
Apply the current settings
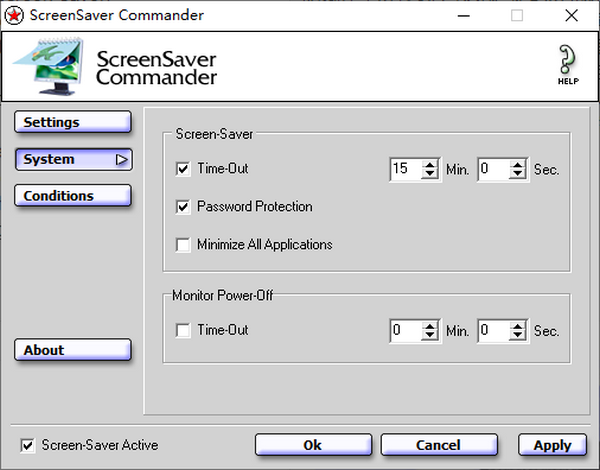[553, 445]
